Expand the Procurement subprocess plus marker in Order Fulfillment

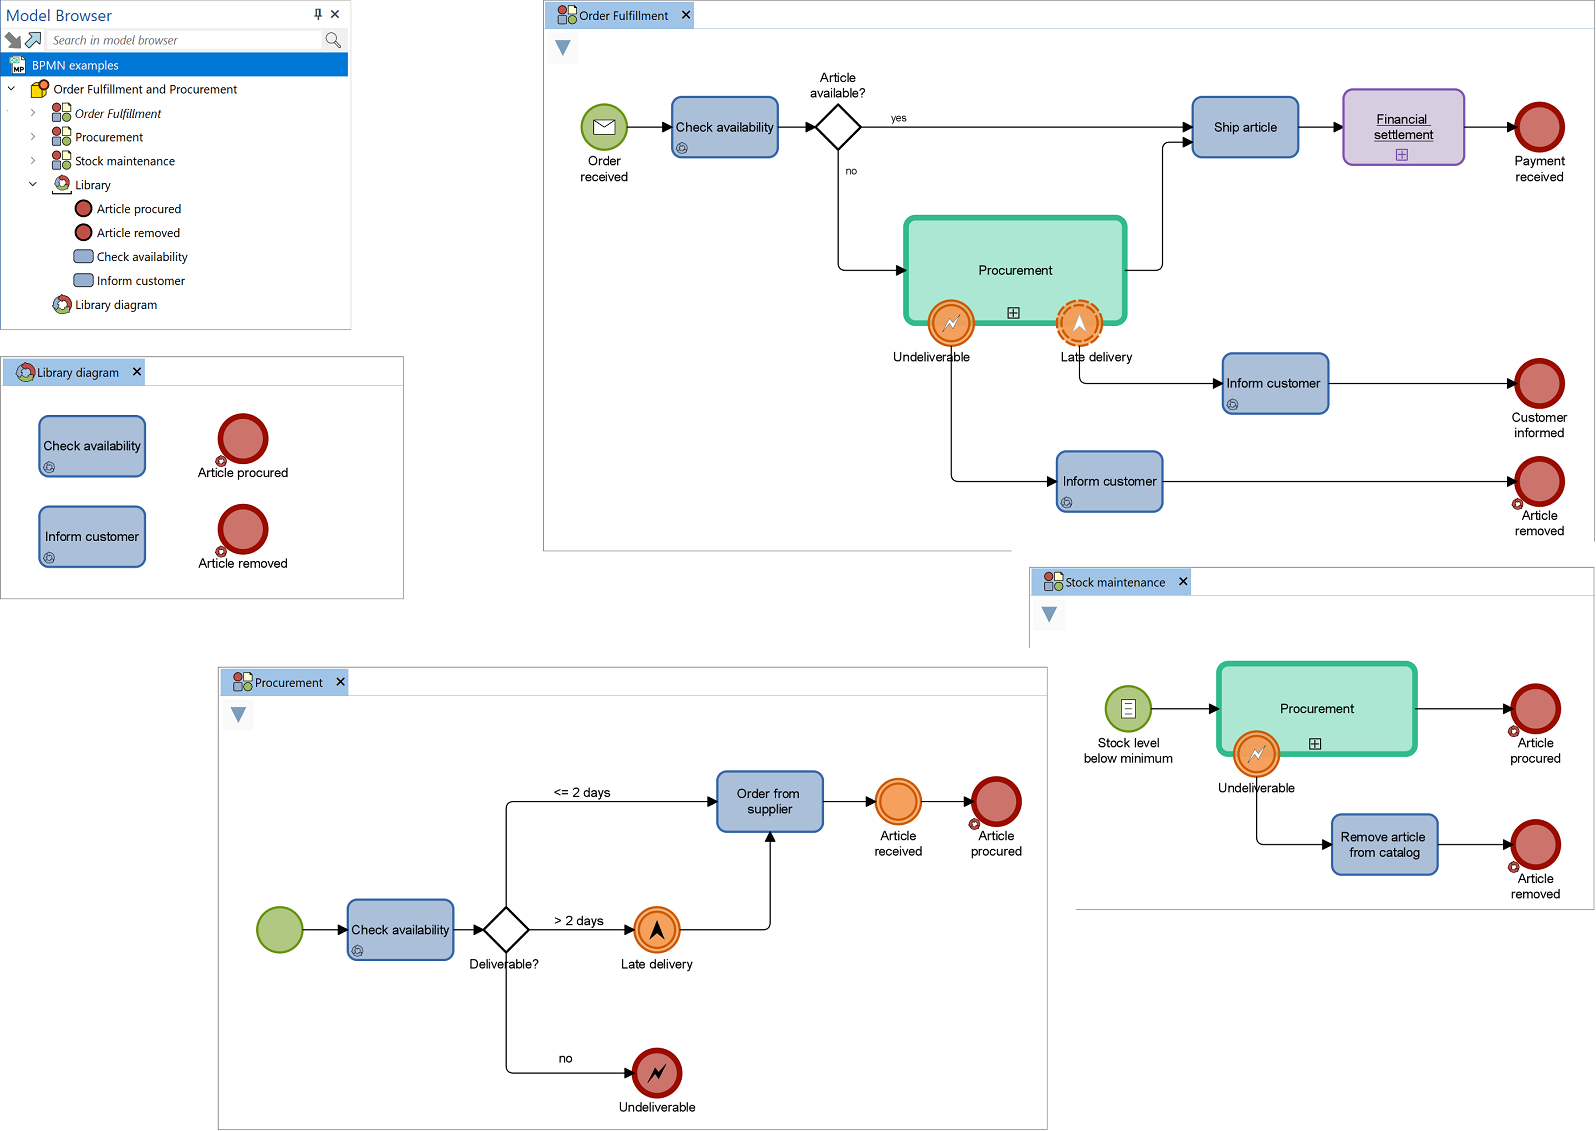click(x=1013, y=313)
